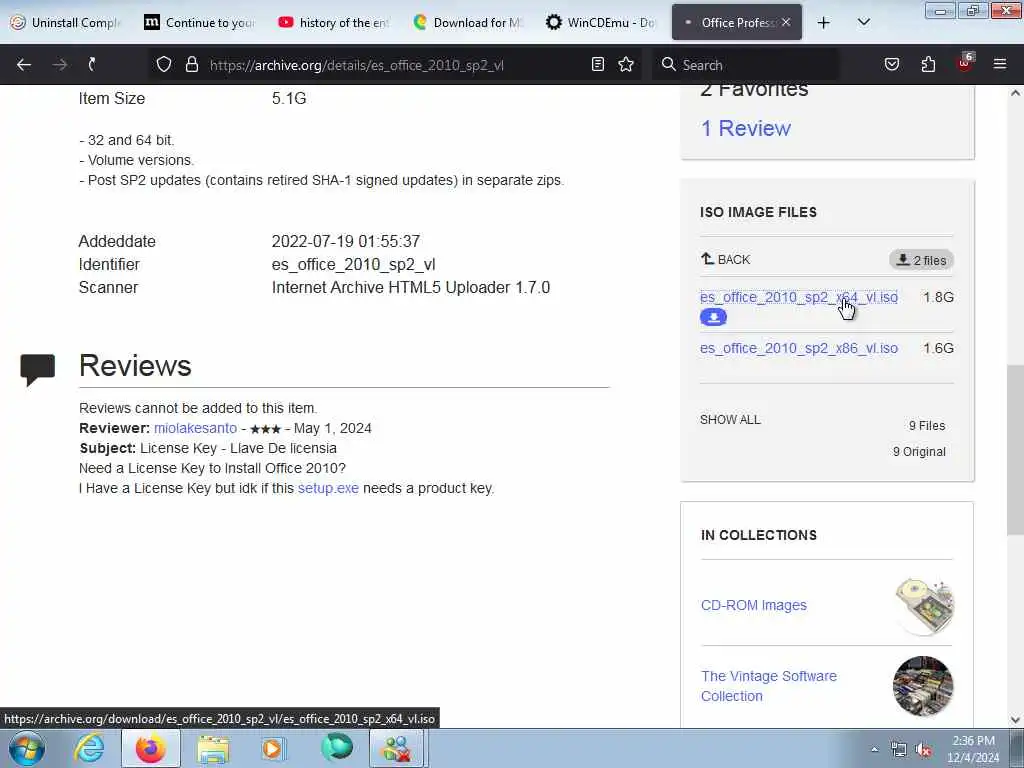1024x768 pixels.
Task: Click the address bar URL field
Action: click(395, 65)
